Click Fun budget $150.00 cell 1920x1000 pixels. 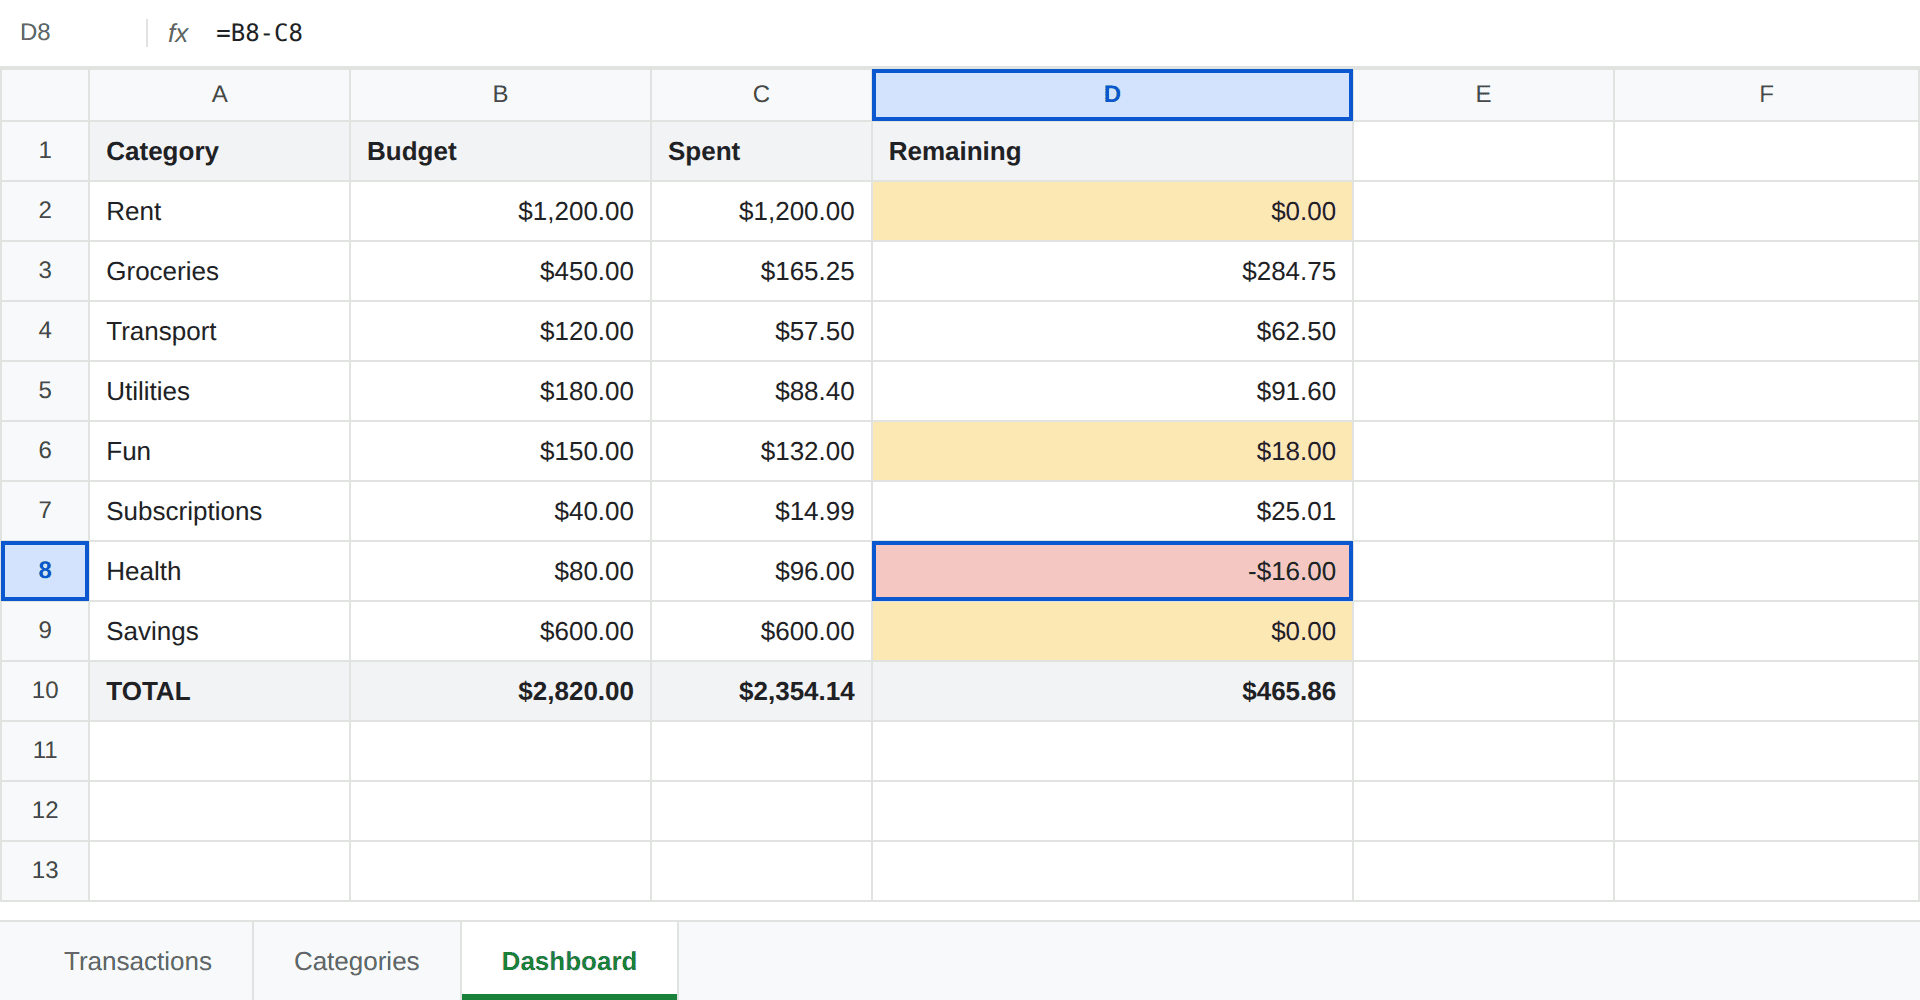[x=501, y=451]
